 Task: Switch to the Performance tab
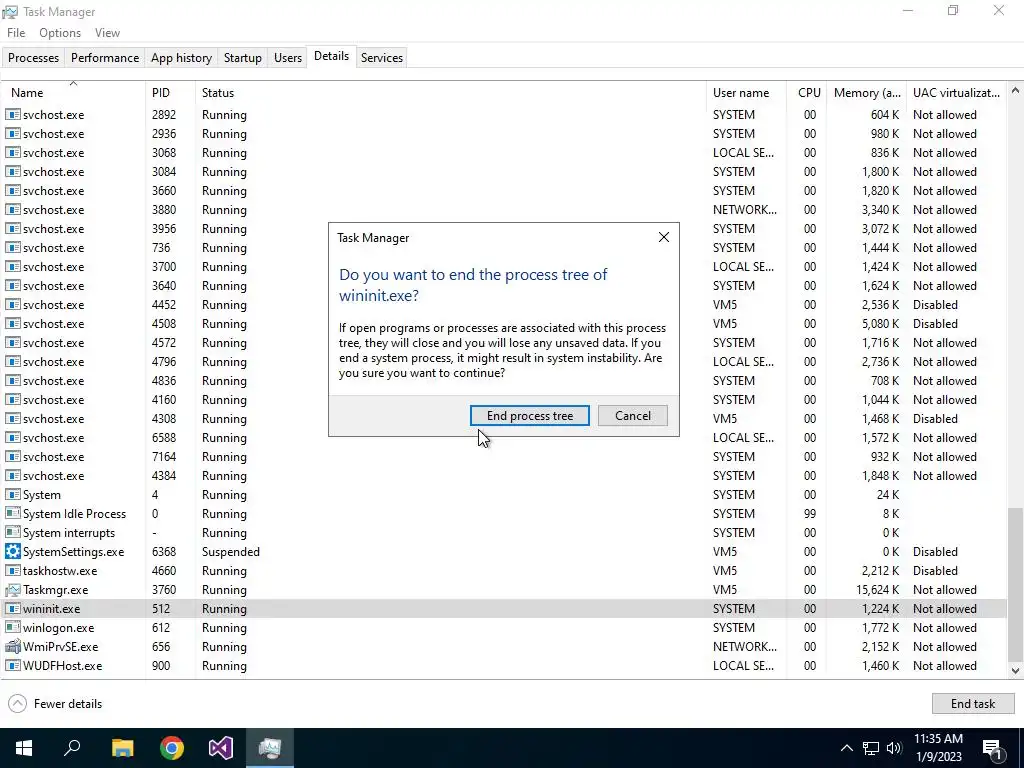pyautogui.click(x=104, y=57)
